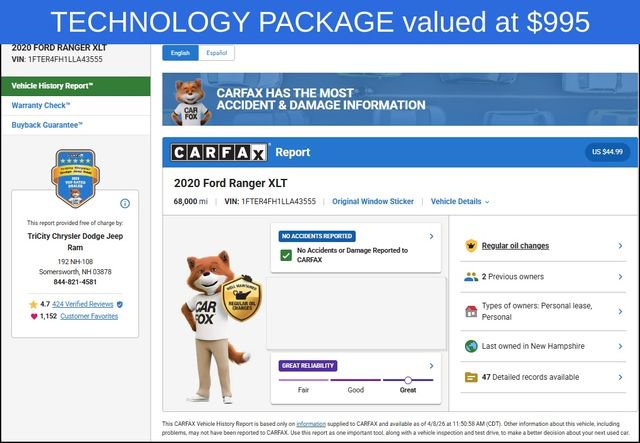Click the top rated dealer badge
This screenshot has height=443, width=640.
tap(75, 178)
